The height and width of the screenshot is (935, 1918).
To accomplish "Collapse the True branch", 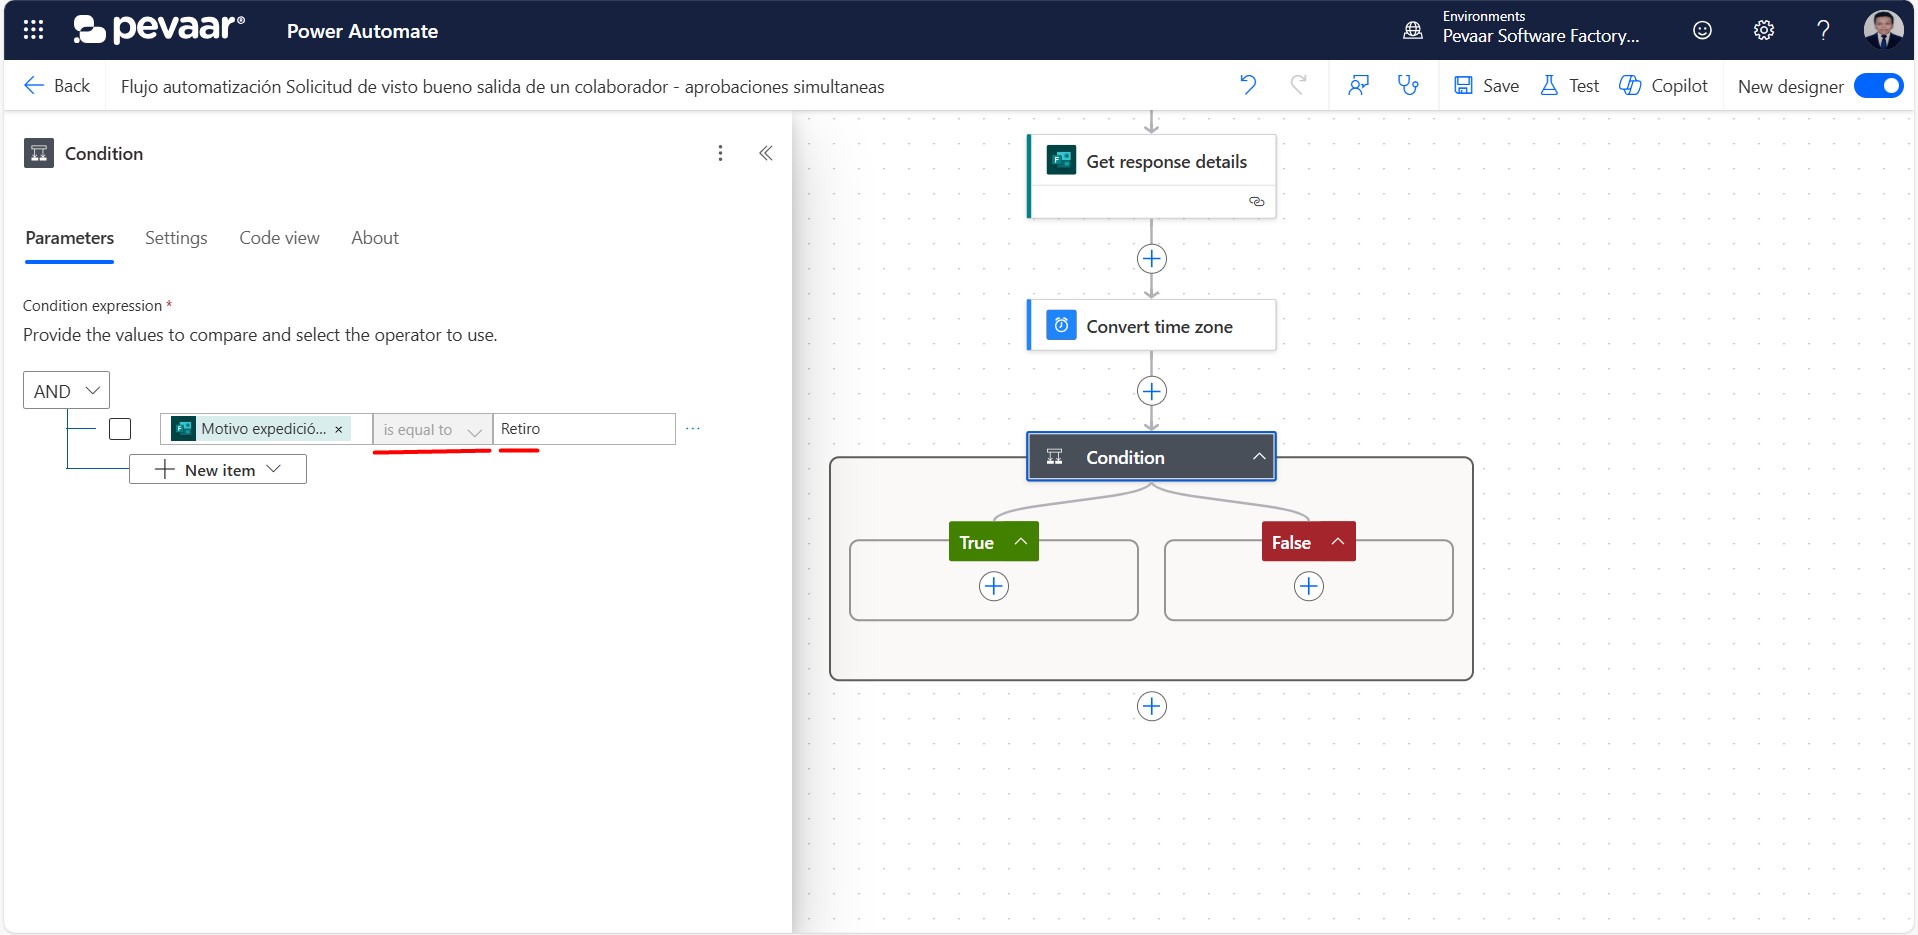I will [x=1021, y=542].
